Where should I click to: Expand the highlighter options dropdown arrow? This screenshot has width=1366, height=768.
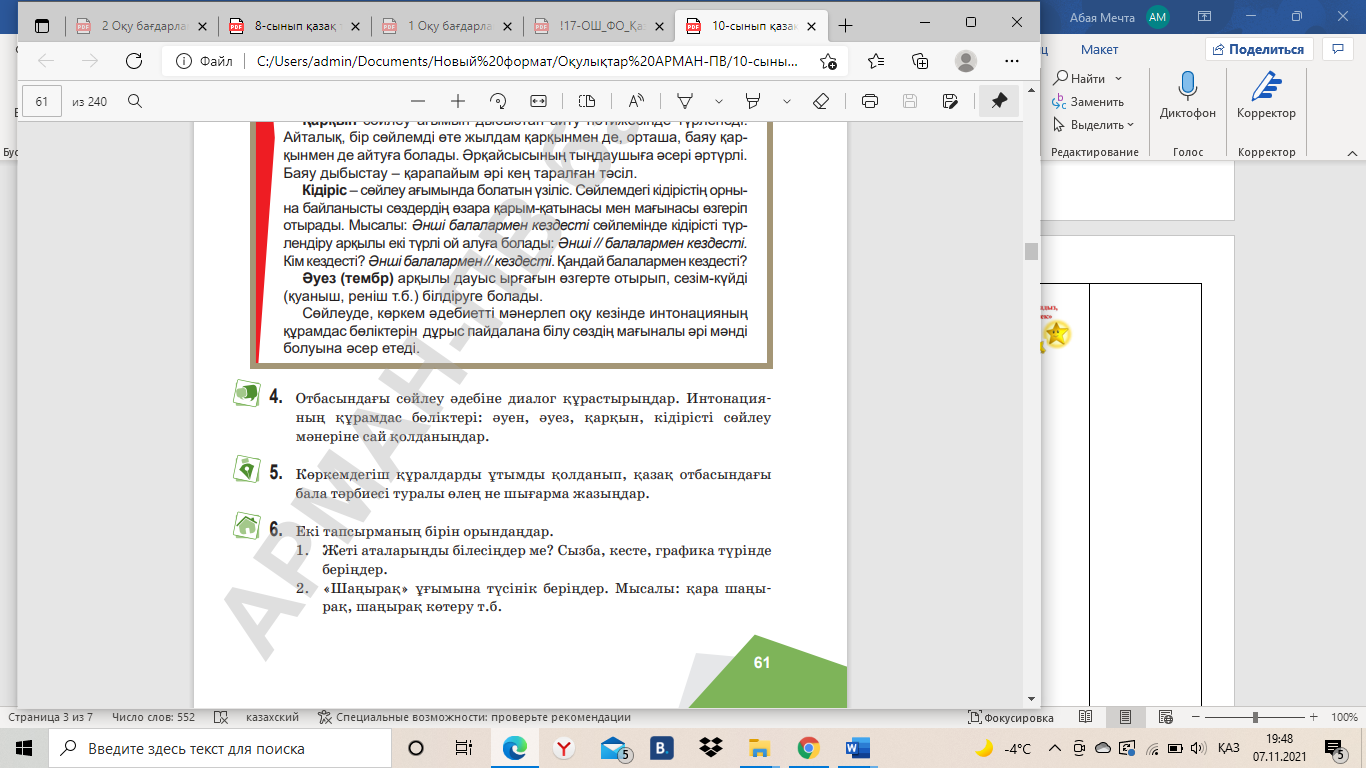tap(787, 101)
